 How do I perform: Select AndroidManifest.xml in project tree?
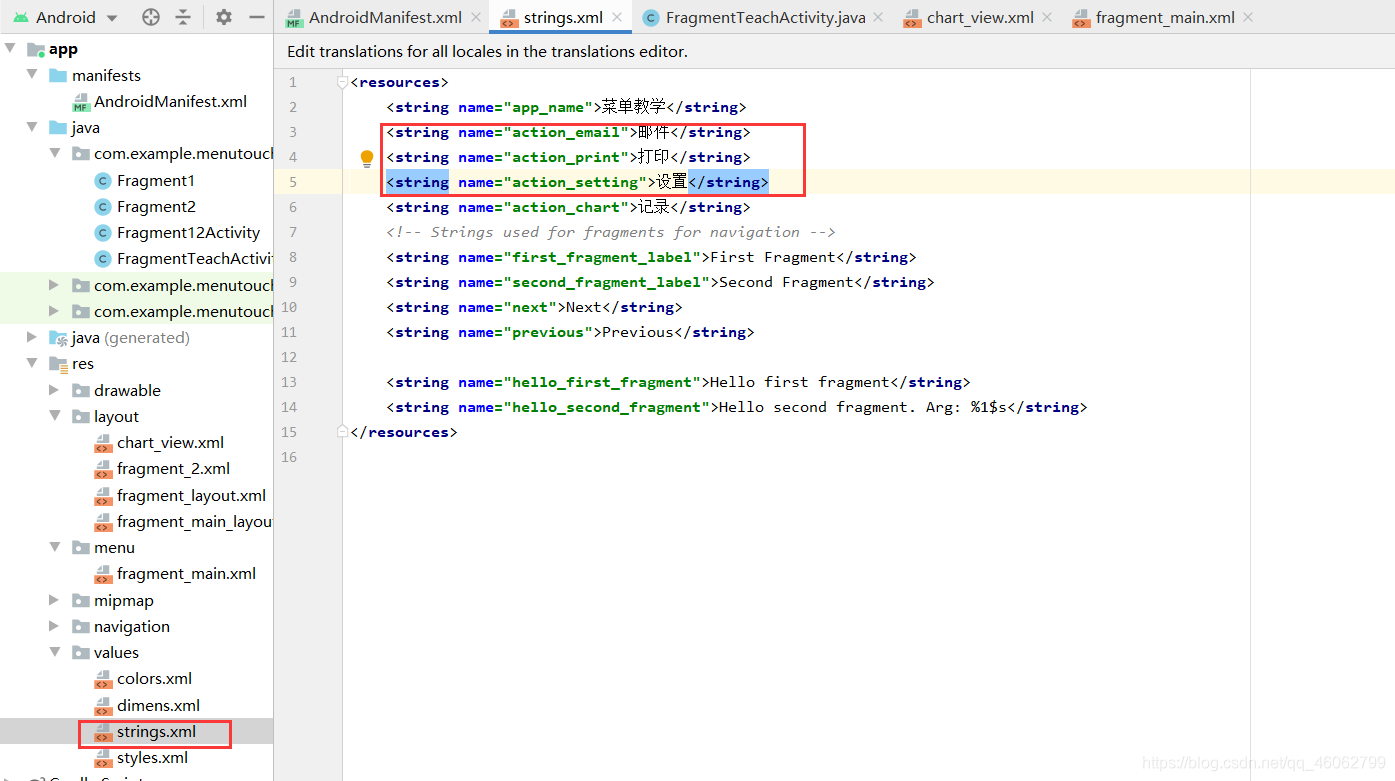click(x=170, y=101)
